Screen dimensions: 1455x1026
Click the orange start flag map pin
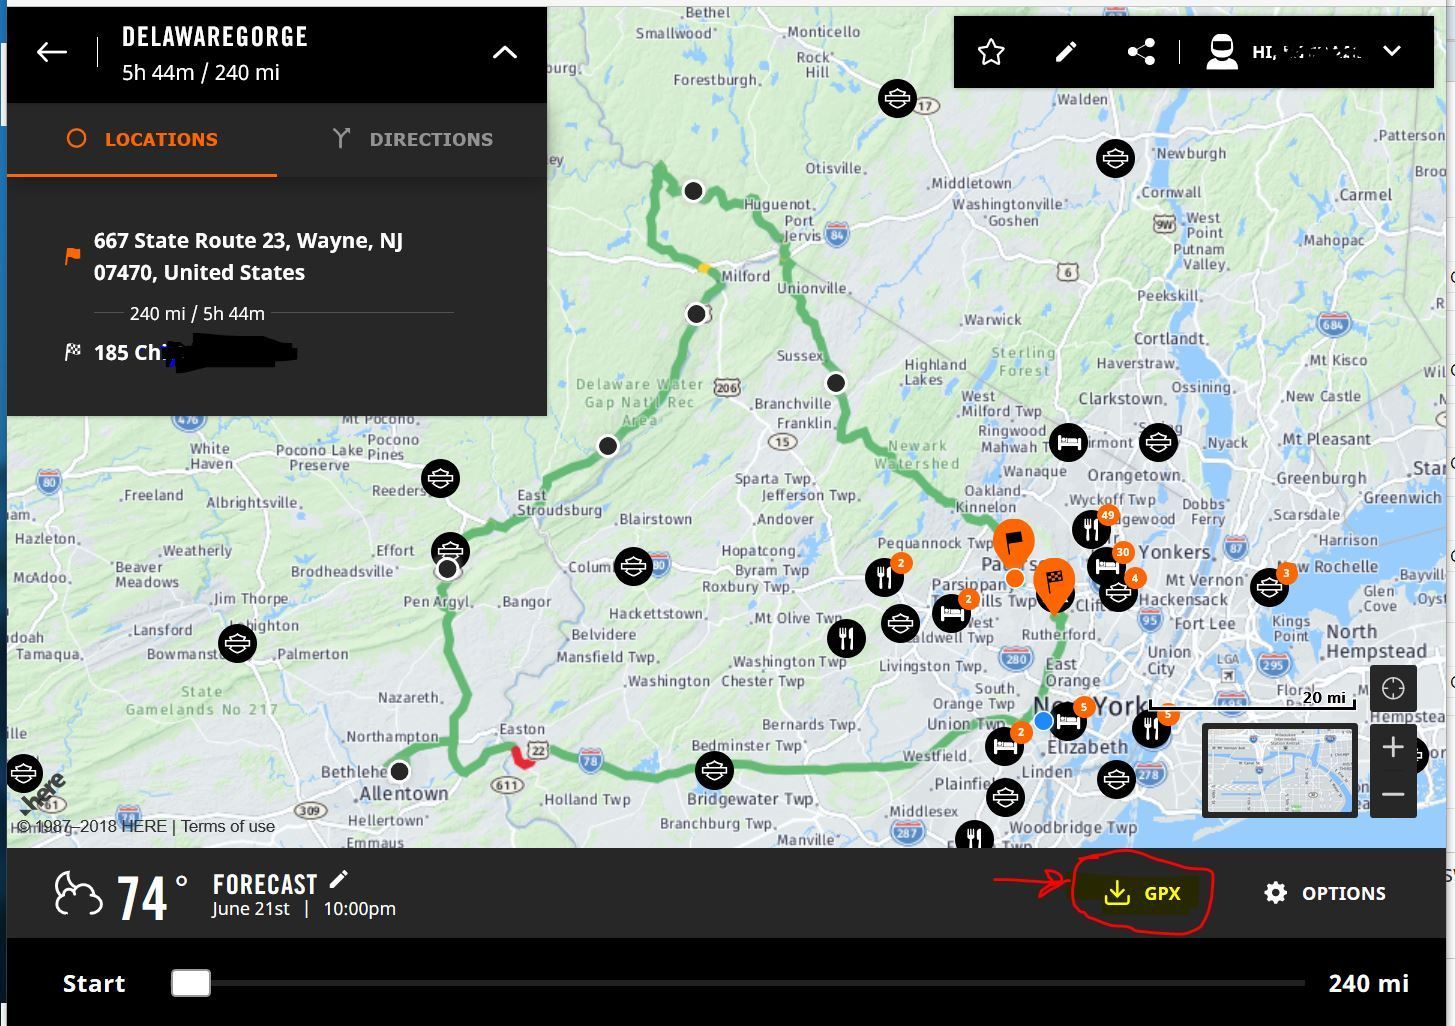1013,544
